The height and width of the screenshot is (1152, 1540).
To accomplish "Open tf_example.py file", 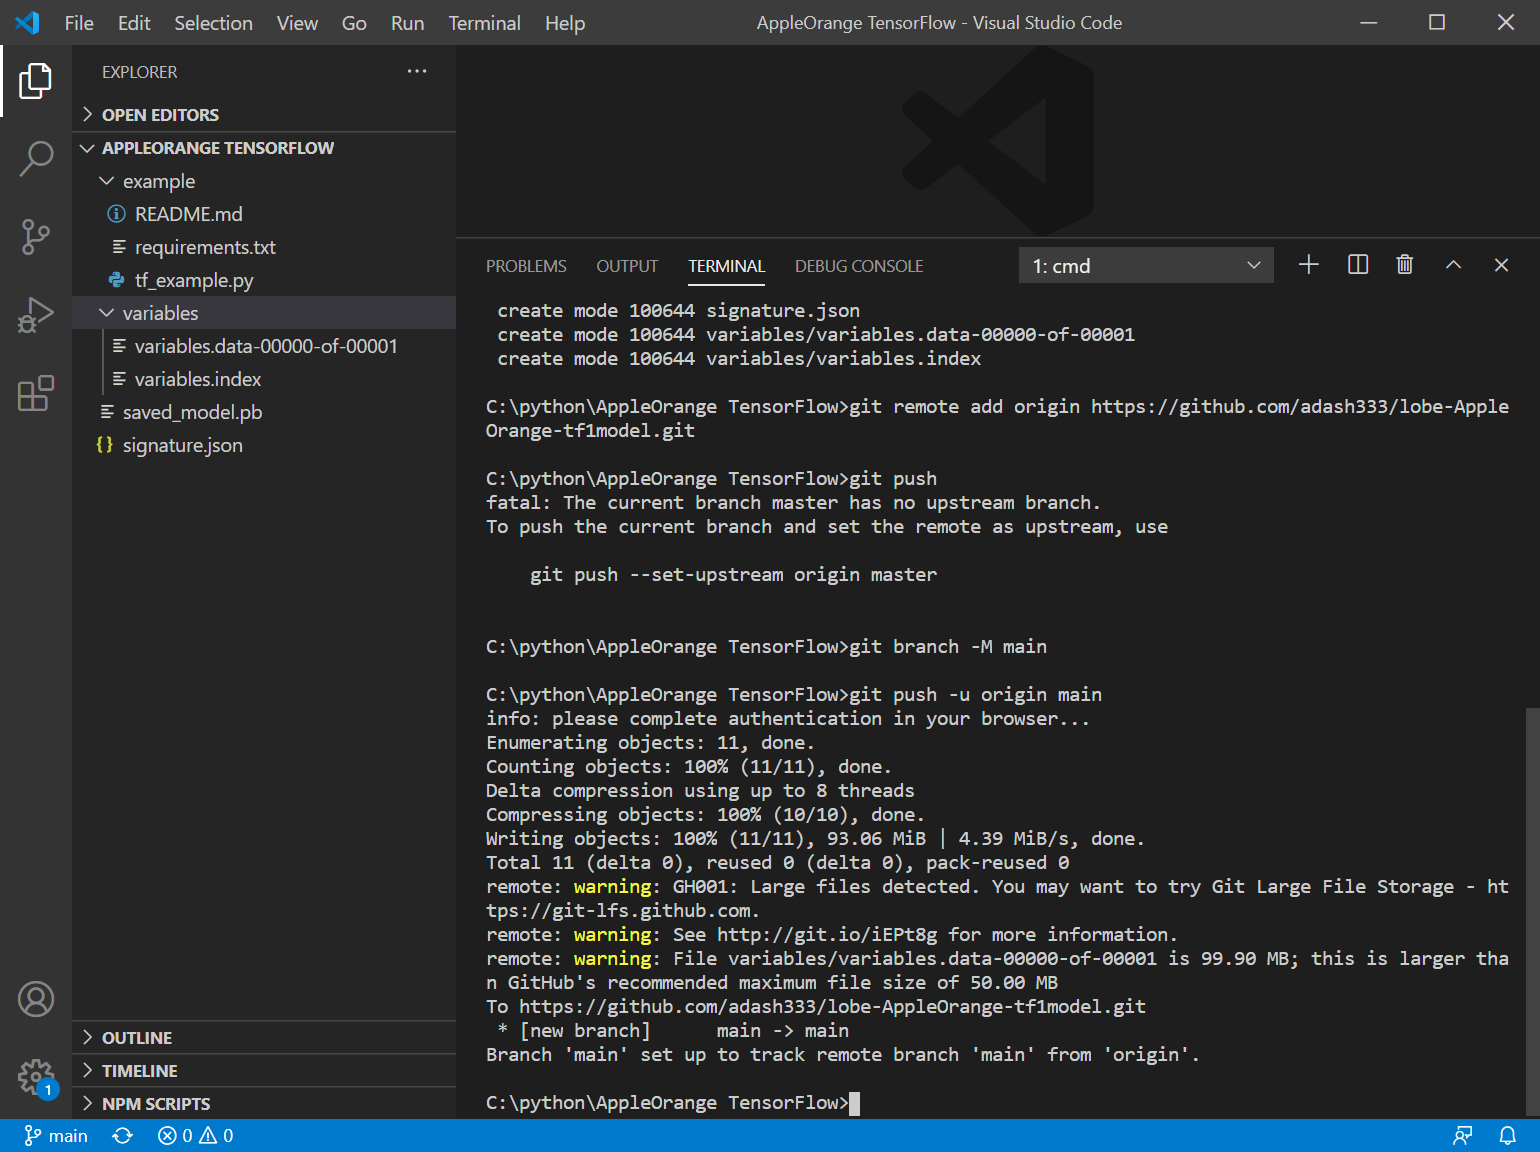I will click(x=264, y=280).
